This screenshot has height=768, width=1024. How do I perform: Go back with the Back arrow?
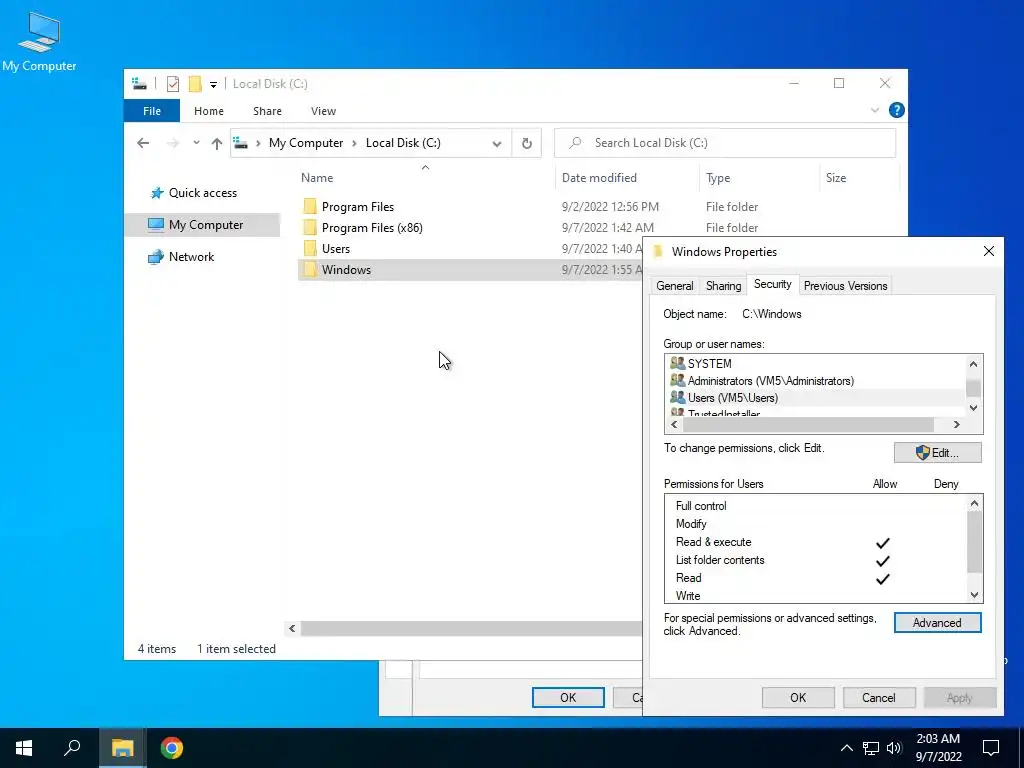coord(143,143)
